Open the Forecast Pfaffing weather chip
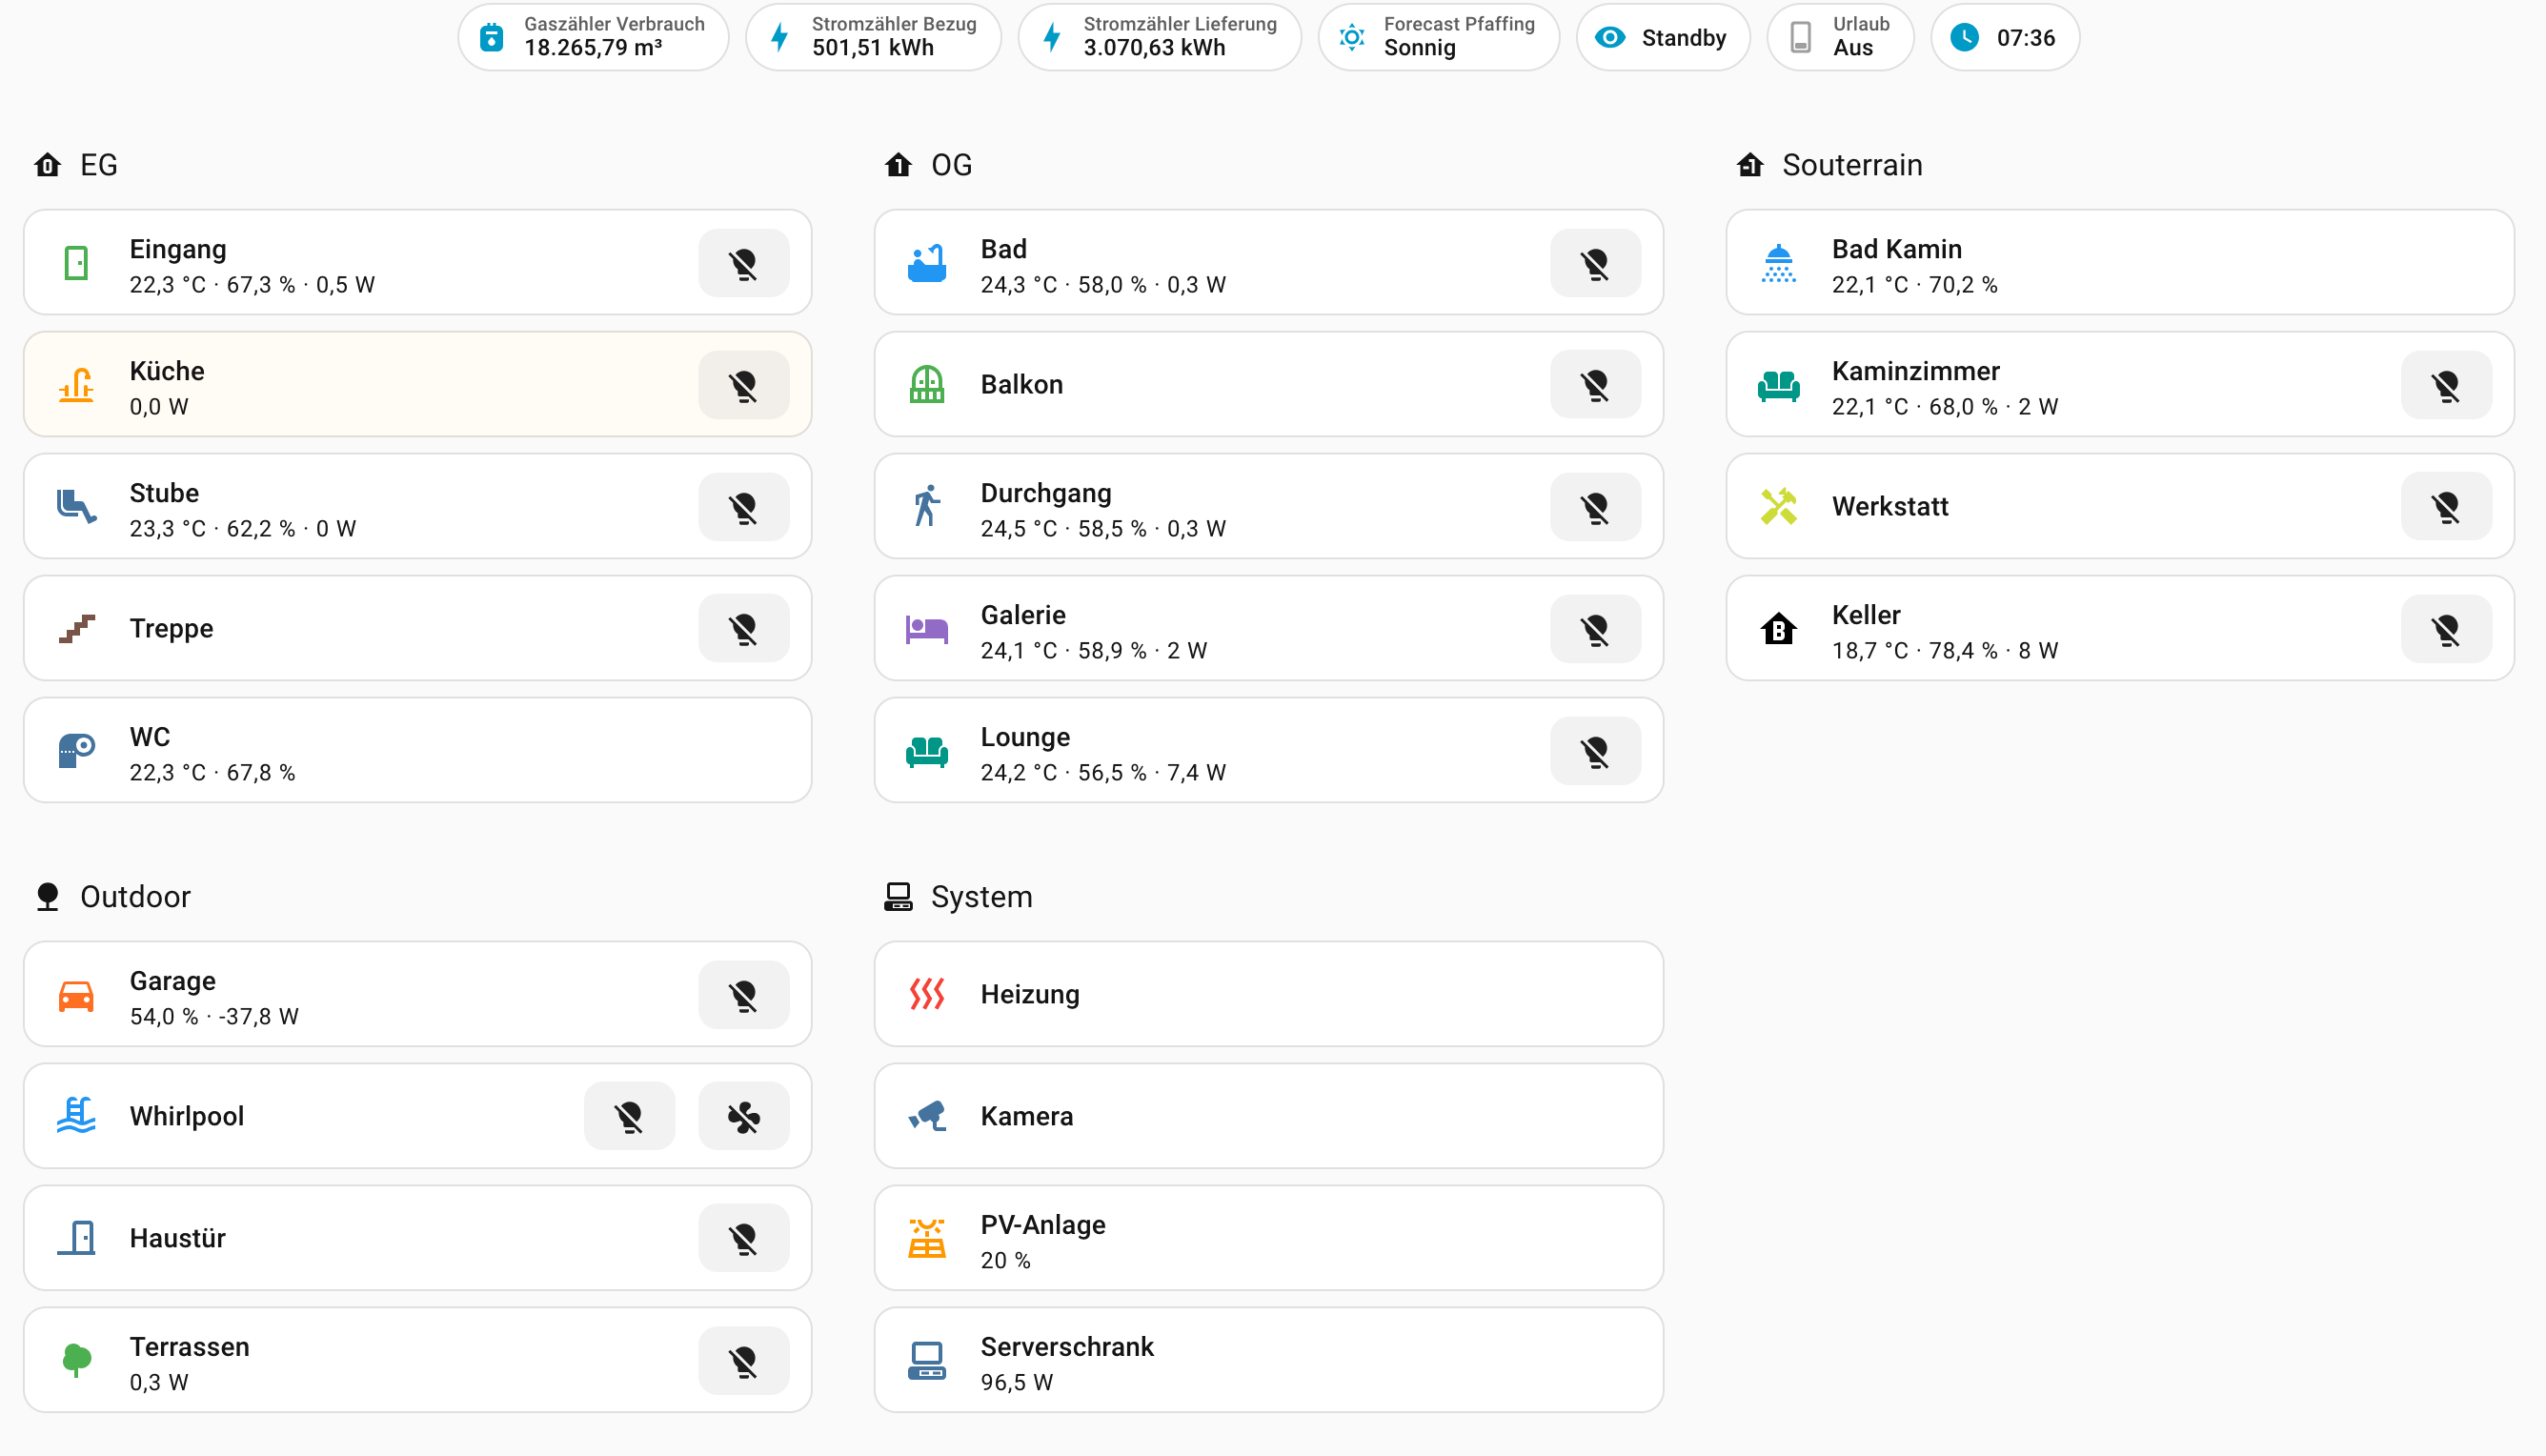 click(x=1438, y=38)
